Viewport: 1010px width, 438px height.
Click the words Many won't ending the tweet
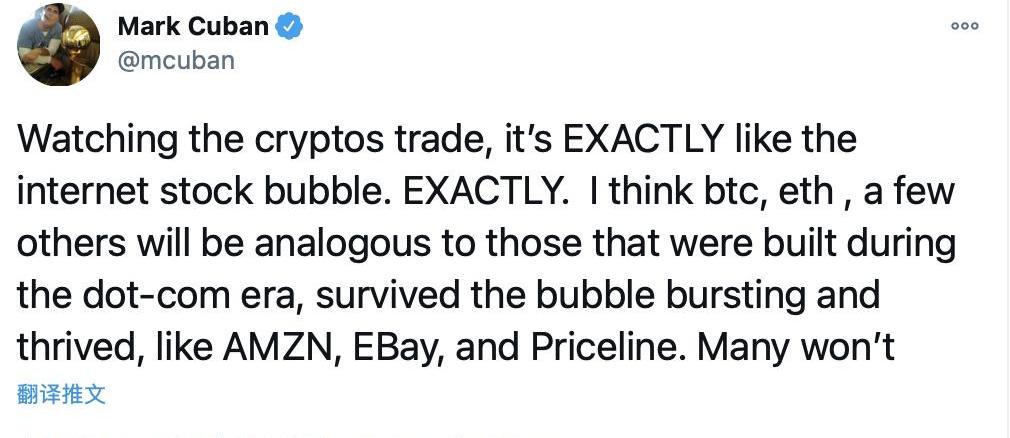[x=796, y=347]
